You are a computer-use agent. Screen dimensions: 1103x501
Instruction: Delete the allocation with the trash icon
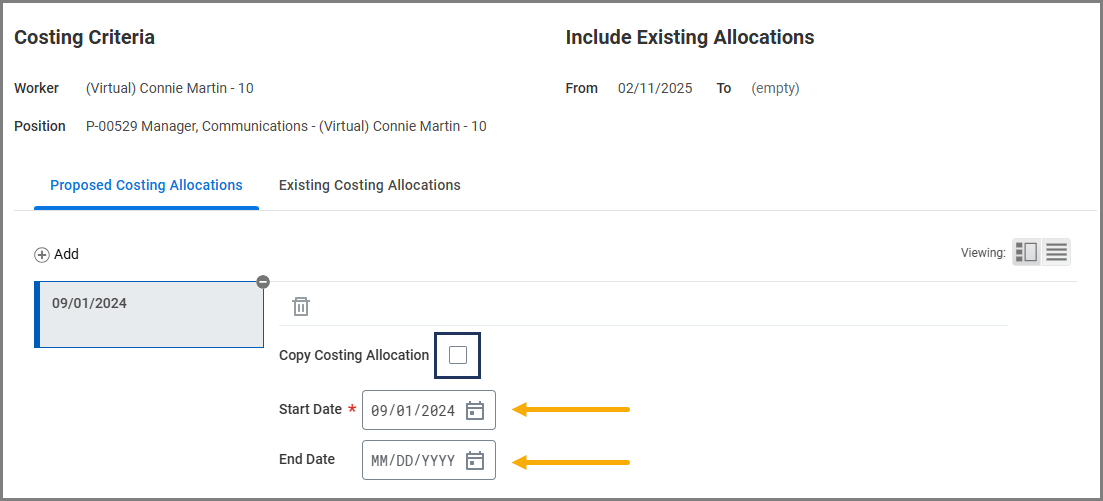pyautogui.click(x=301, y=307)
